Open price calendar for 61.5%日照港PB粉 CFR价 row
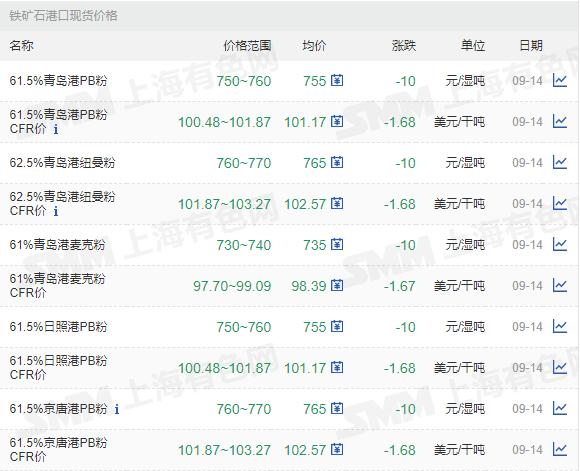Screen dimensions: 580x471 click(337, 368)
